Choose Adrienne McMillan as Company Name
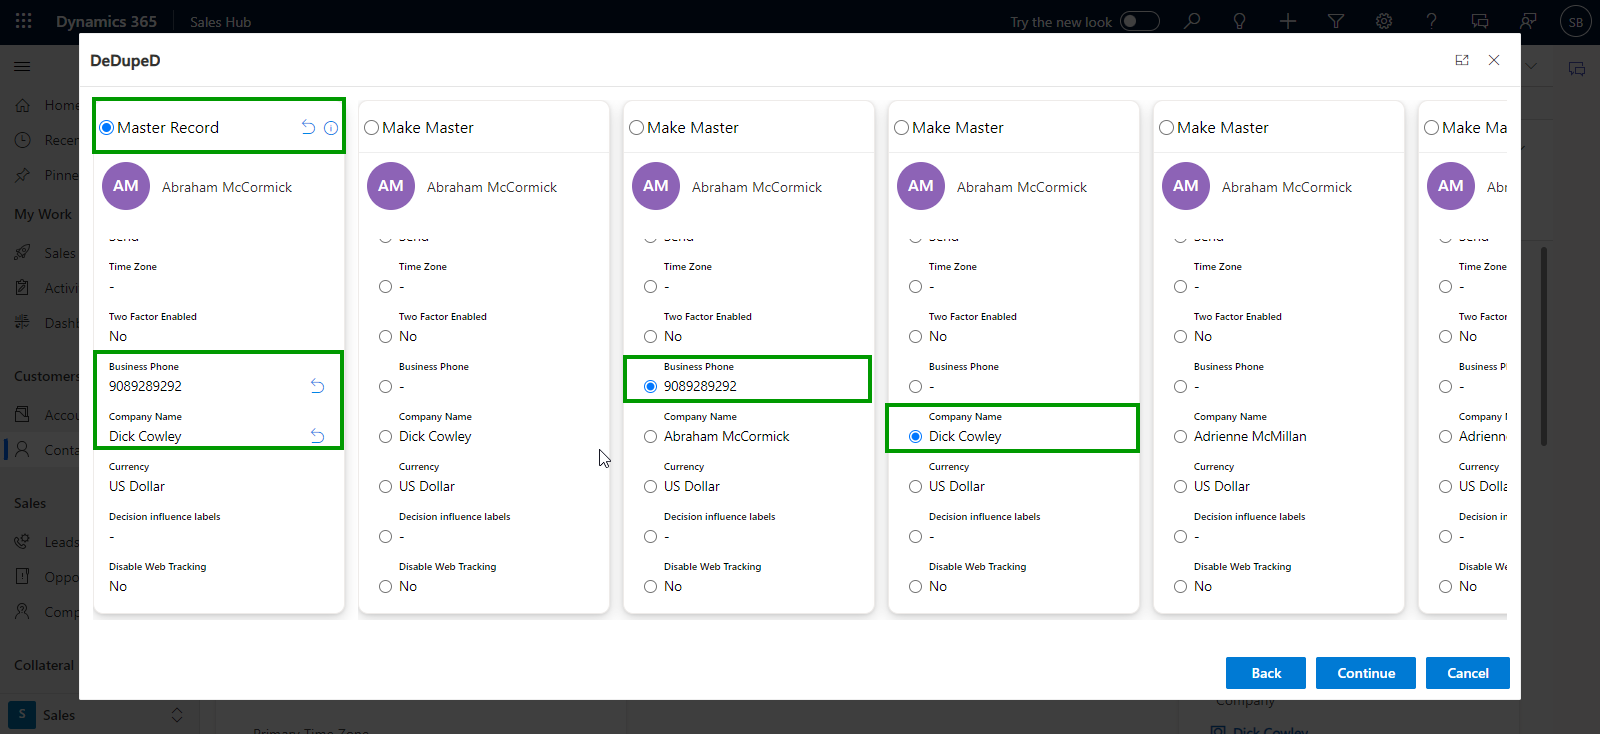 click(1181, 437)
